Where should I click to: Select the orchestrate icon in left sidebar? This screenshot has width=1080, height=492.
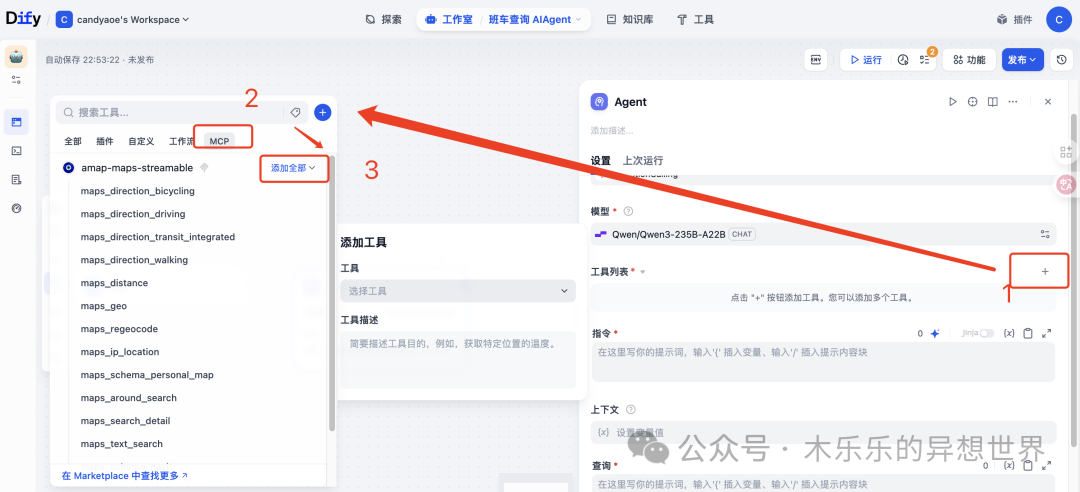[x=17, y=122]
